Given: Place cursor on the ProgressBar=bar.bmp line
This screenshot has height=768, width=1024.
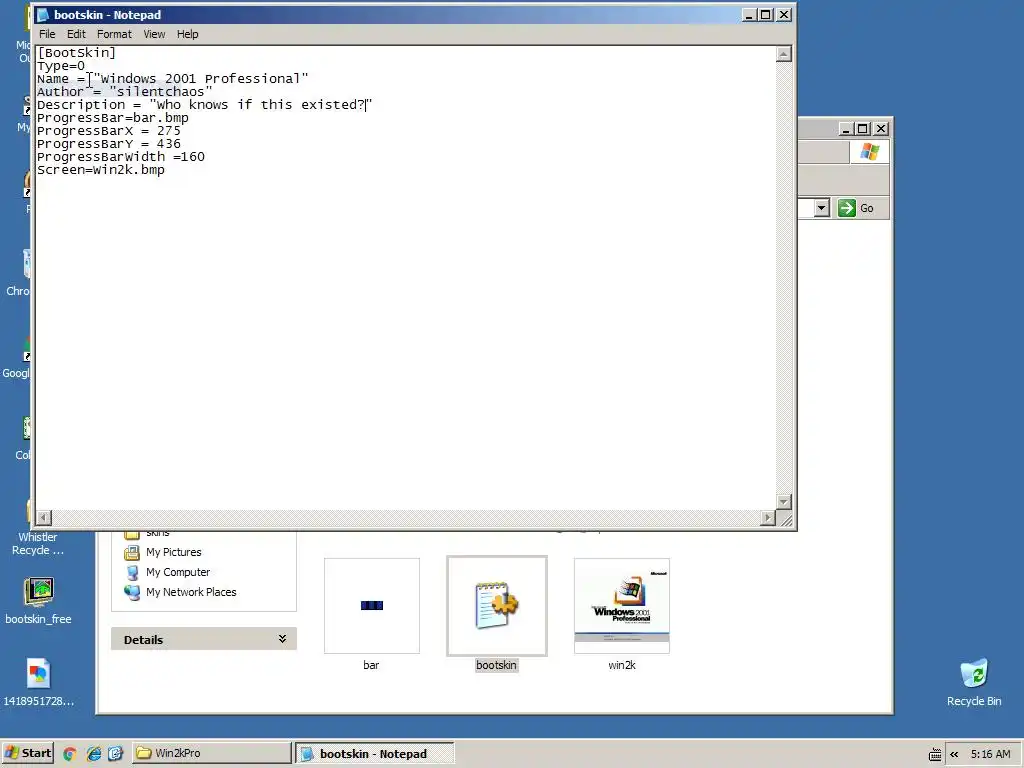Looking at the screenshot, I should [x=112, y=118].
